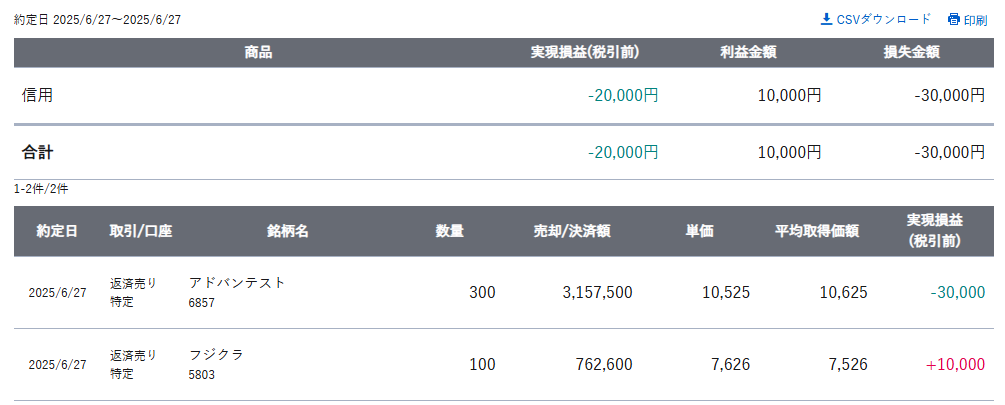The width and height of the screenshot is (1005, 405).
Task: Select the フジクラ stock name
Action: click(217, 354)
